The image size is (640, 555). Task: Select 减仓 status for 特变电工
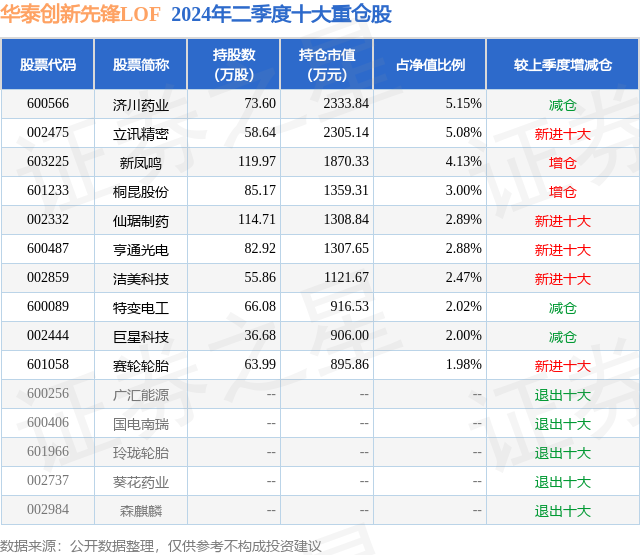(563, 308)
